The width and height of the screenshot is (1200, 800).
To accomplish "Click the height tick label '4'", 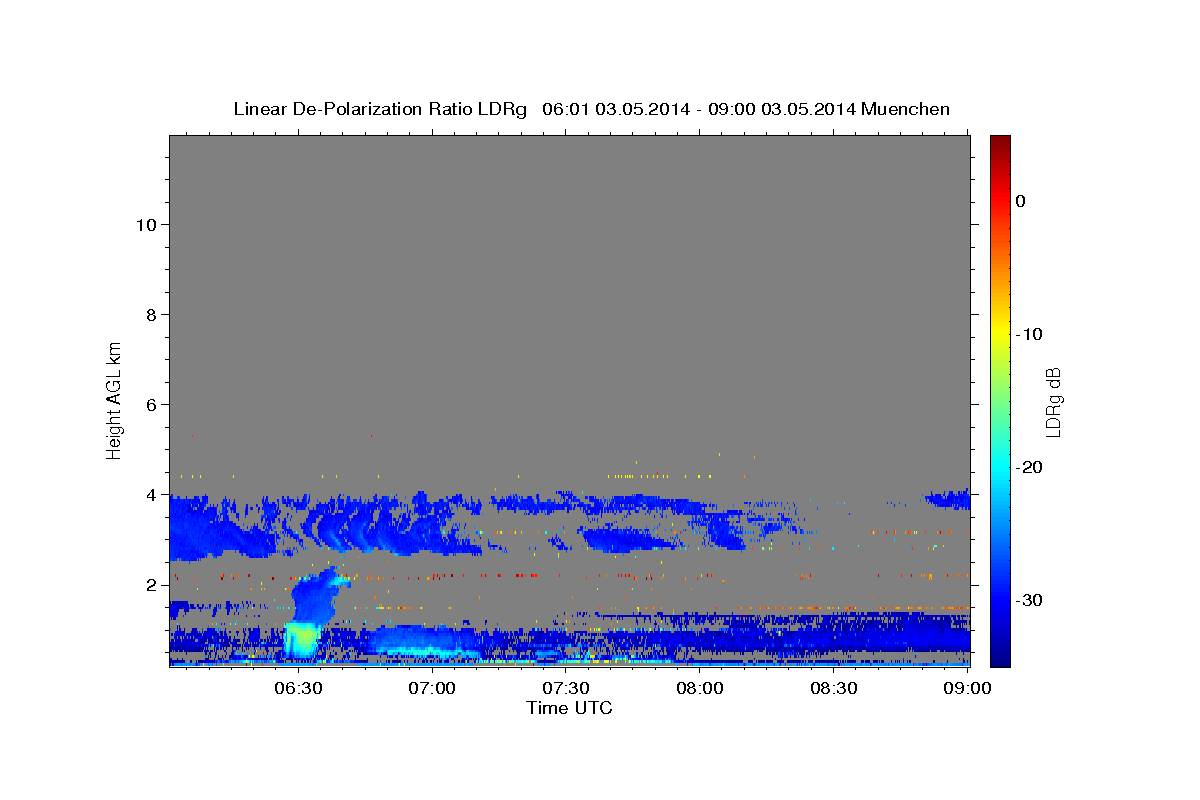I will click(150, 494).
